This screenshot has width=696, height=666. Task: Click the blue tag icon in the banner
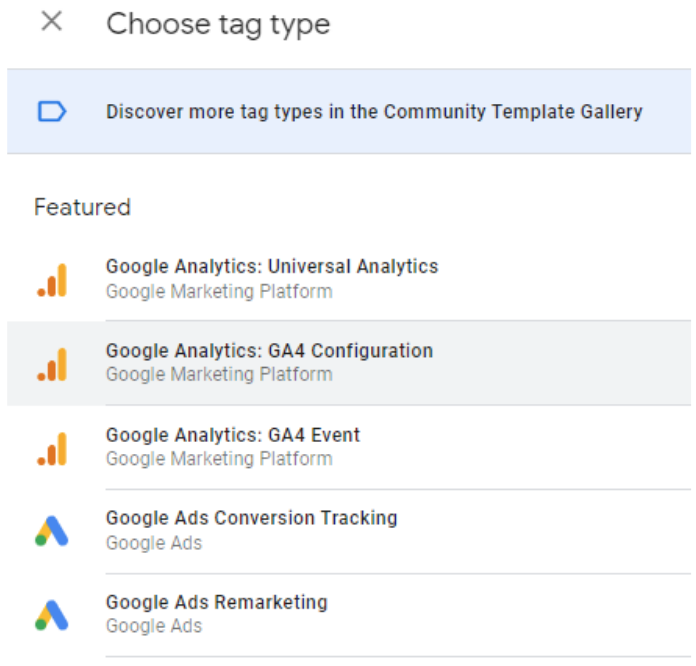51,111
